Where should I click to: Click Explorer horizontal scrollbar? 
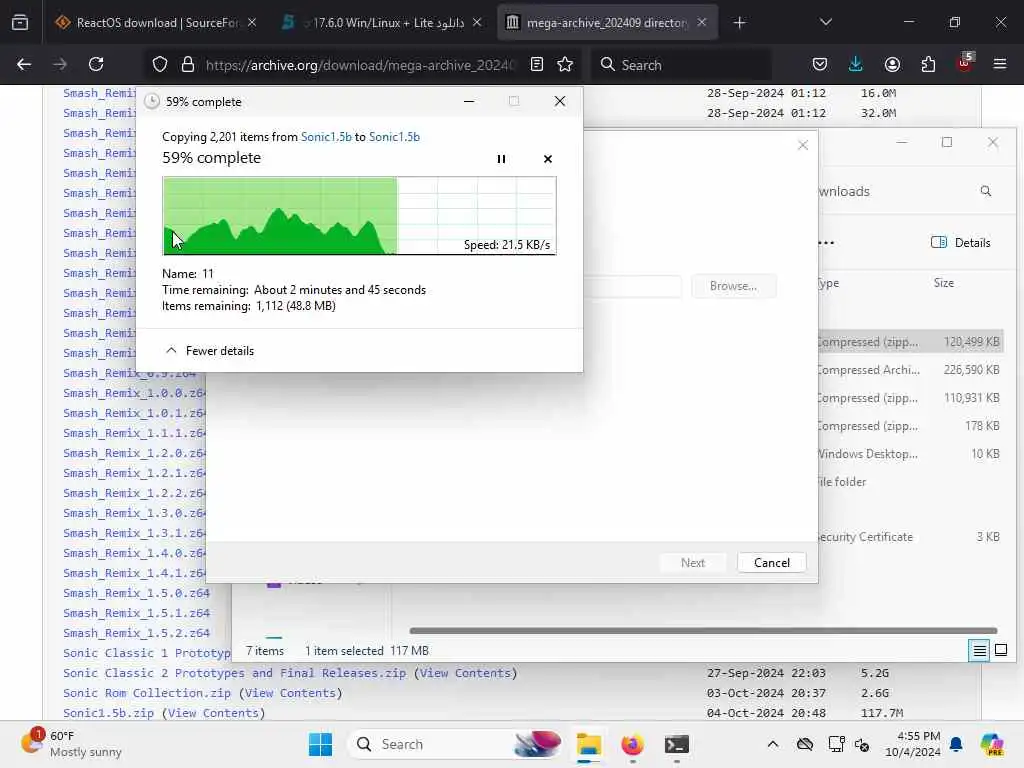pos(703,631)
